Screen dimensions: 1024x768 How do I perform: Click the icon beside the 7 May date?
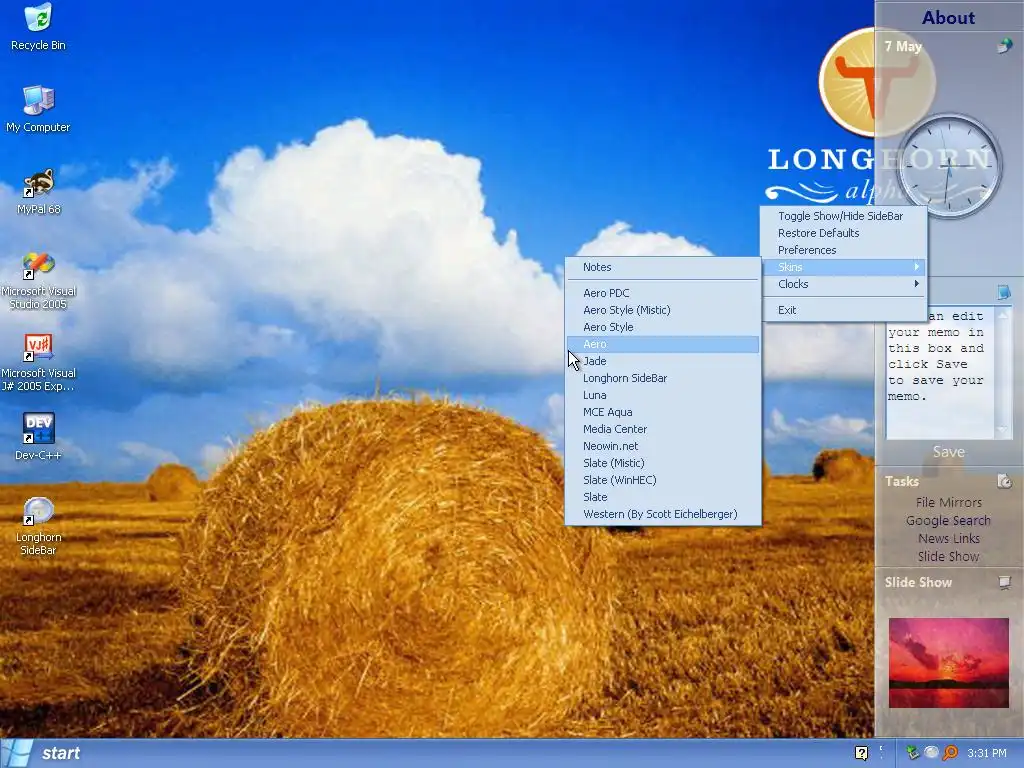click(1004, 46)
